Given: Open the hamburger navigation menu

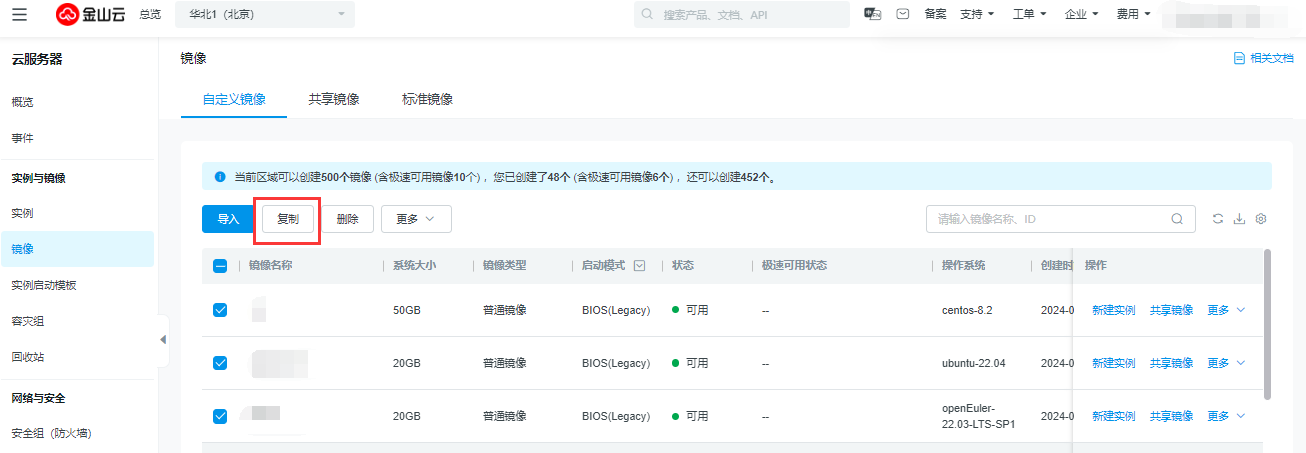Looking at the screenshot, I should coord(20,14).
